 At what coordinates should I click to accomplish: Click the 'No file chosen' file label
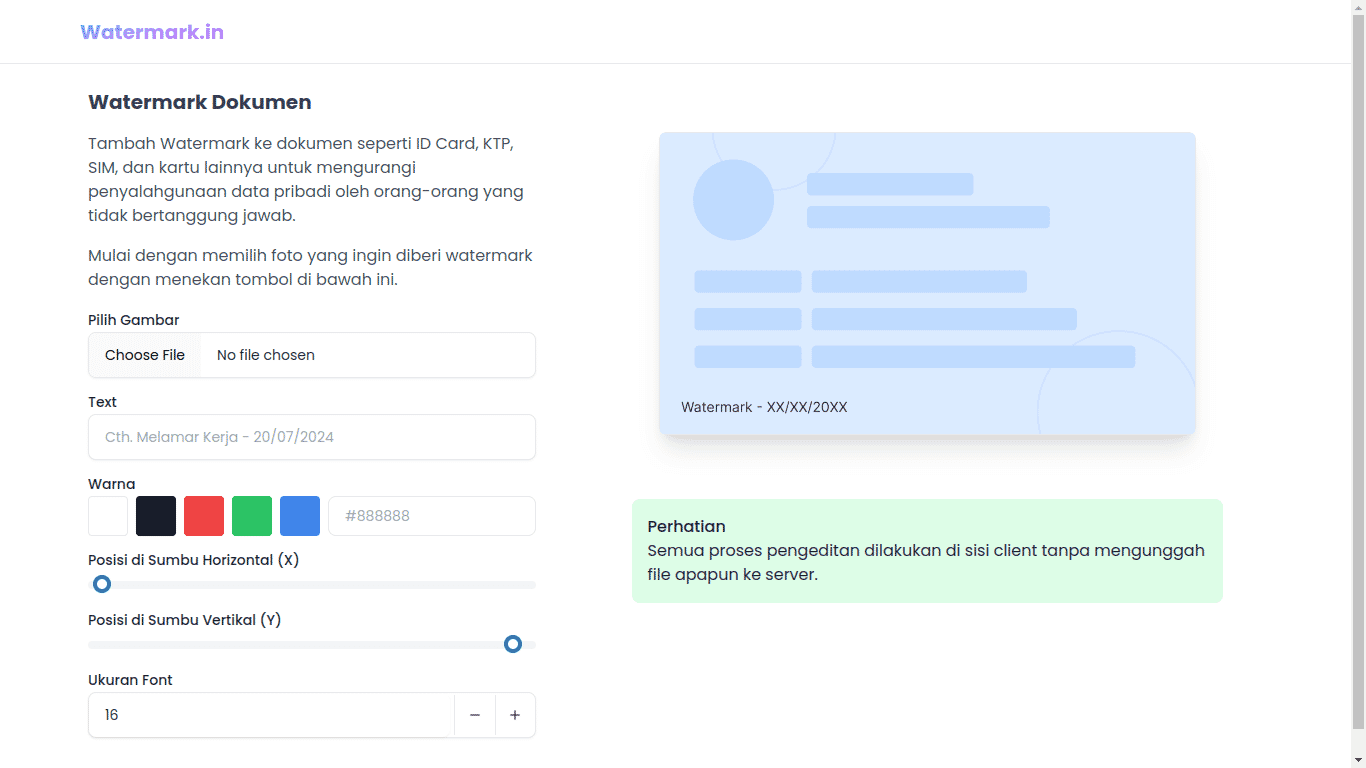(x=266, y=355)
